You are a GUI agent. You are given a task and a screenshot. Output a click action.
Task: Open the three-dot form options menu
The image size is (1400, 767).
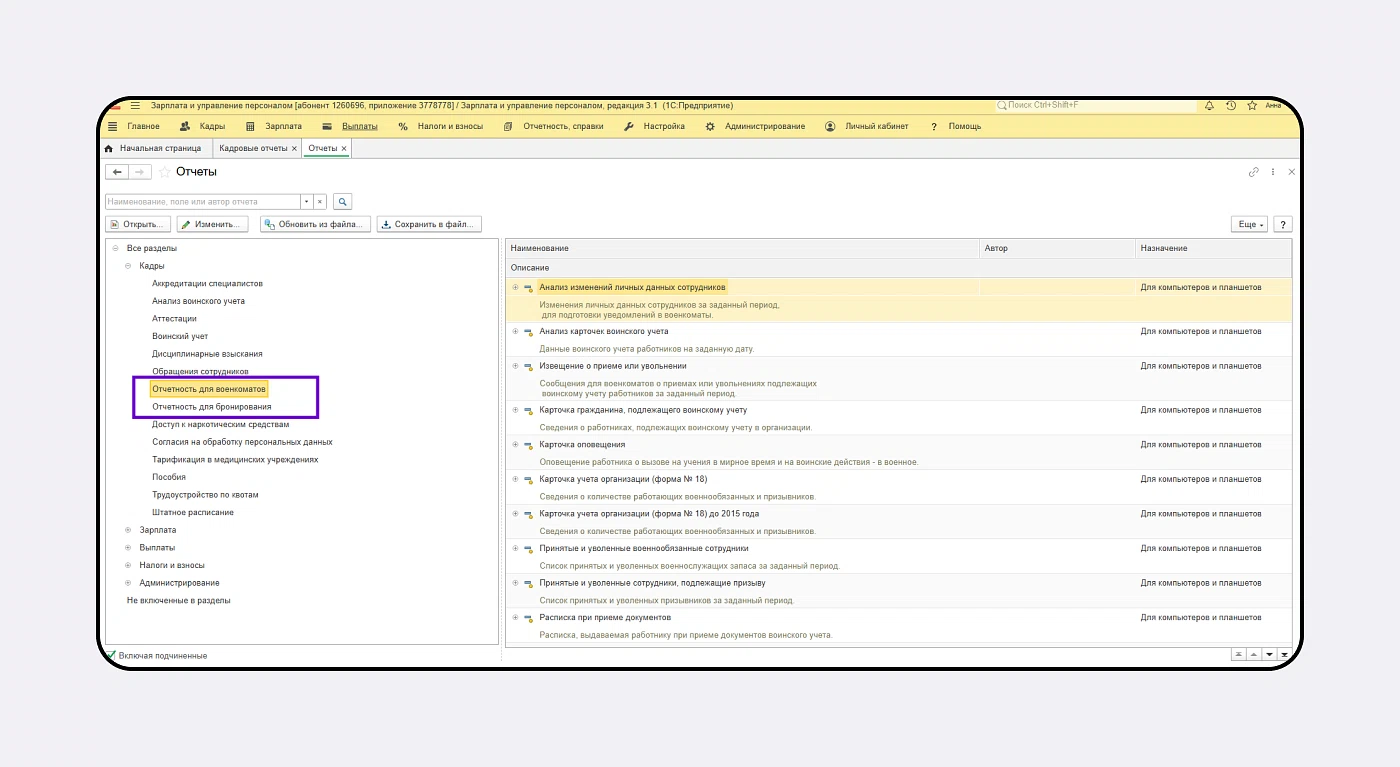pyautogui.click(x=1273, y=172)
